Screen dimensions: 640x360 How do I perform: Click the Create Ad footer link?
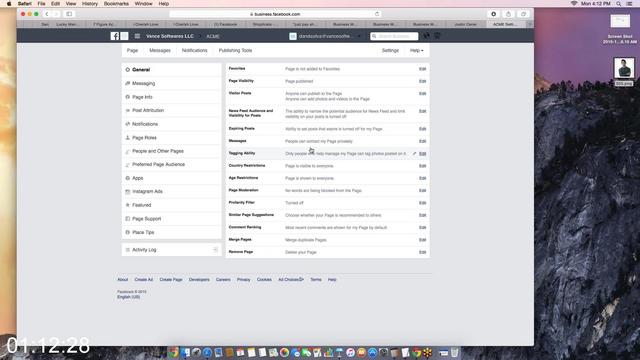144,280
